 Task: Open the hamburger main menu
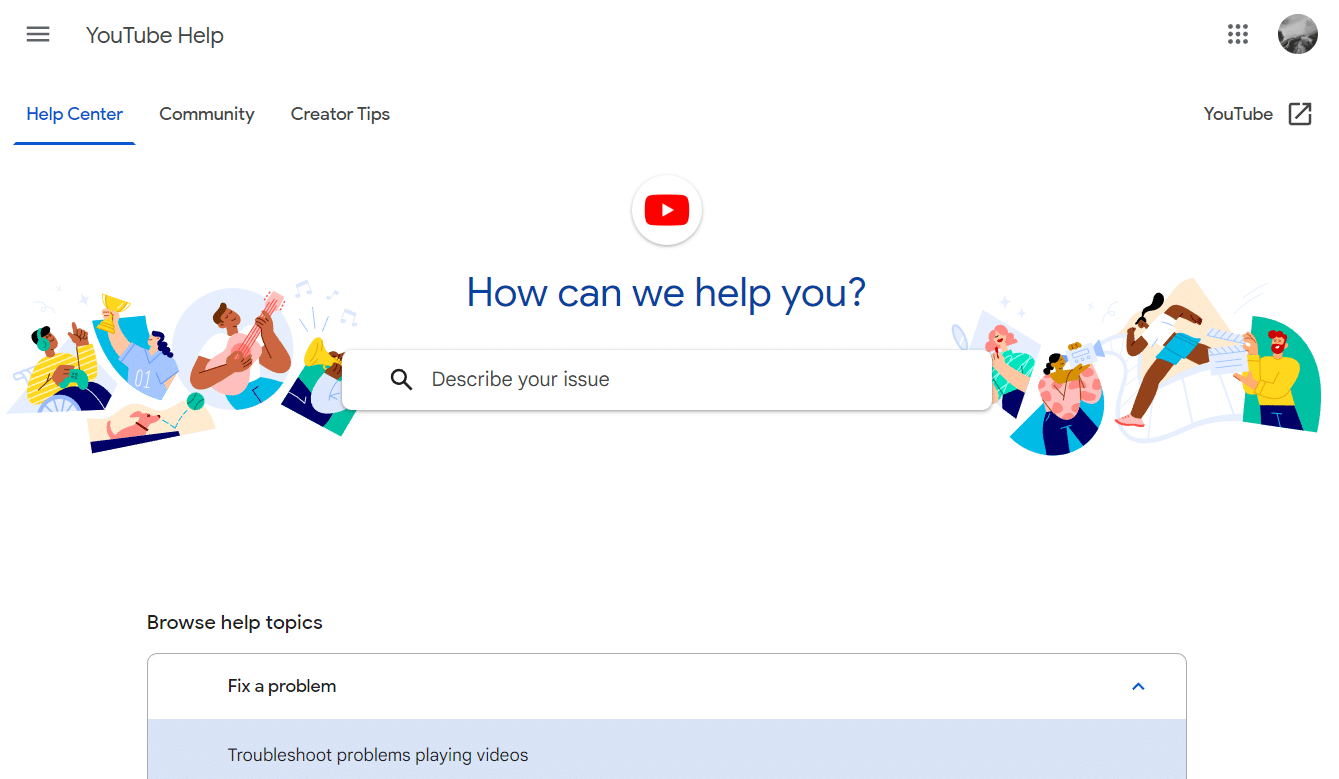coord(38,35)
